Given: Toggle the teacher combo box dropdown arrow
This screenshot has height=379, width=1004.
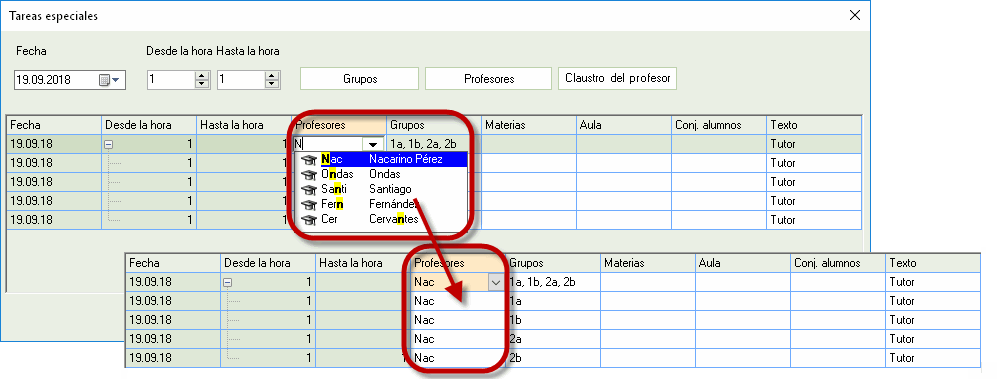Looking at the screenshot, I should tap(373, 145).
